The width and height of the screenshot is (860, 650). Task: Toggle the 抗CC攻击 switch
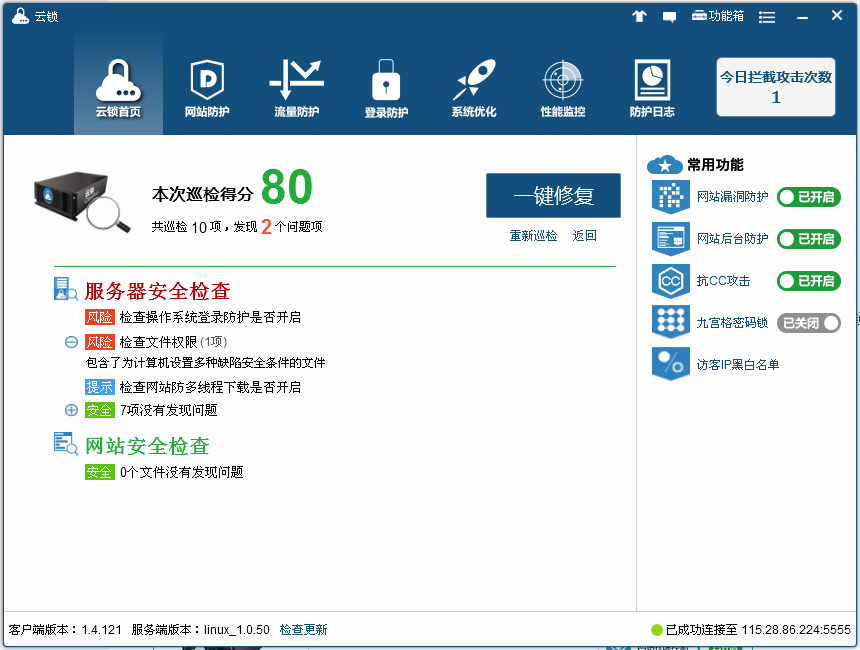click(808, 281)
